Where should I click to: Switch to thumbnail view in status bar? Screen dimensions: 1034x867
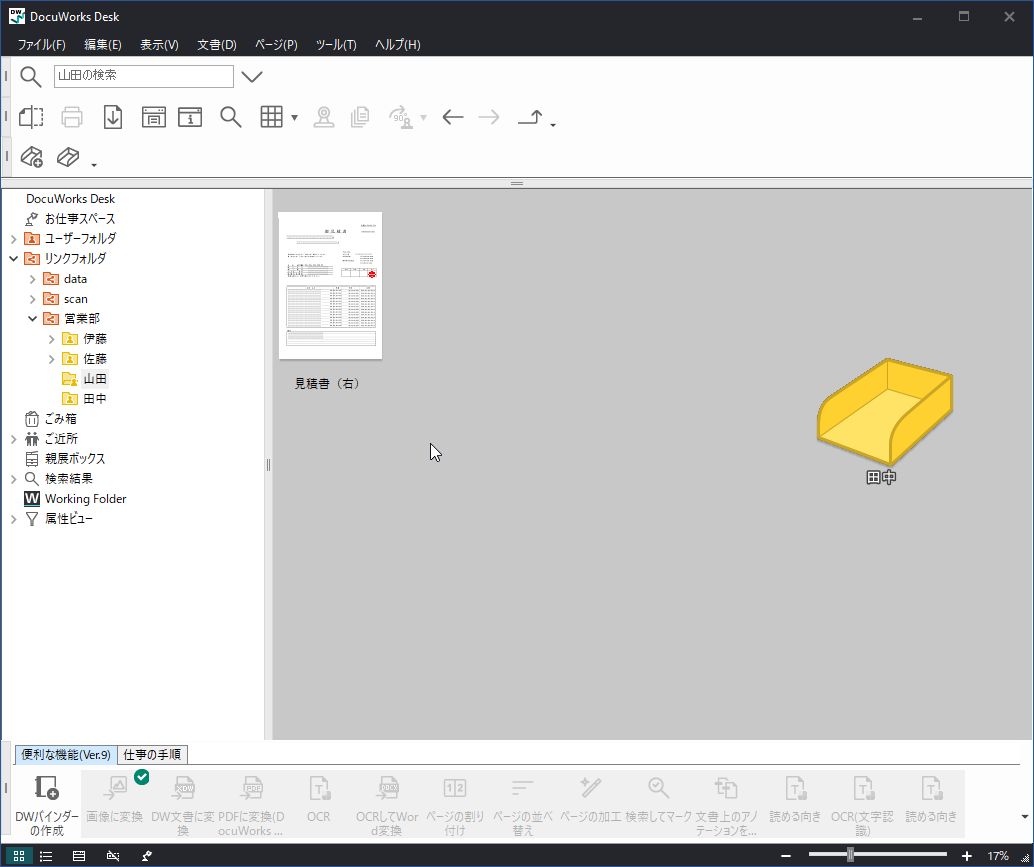[x=19, y=856]
